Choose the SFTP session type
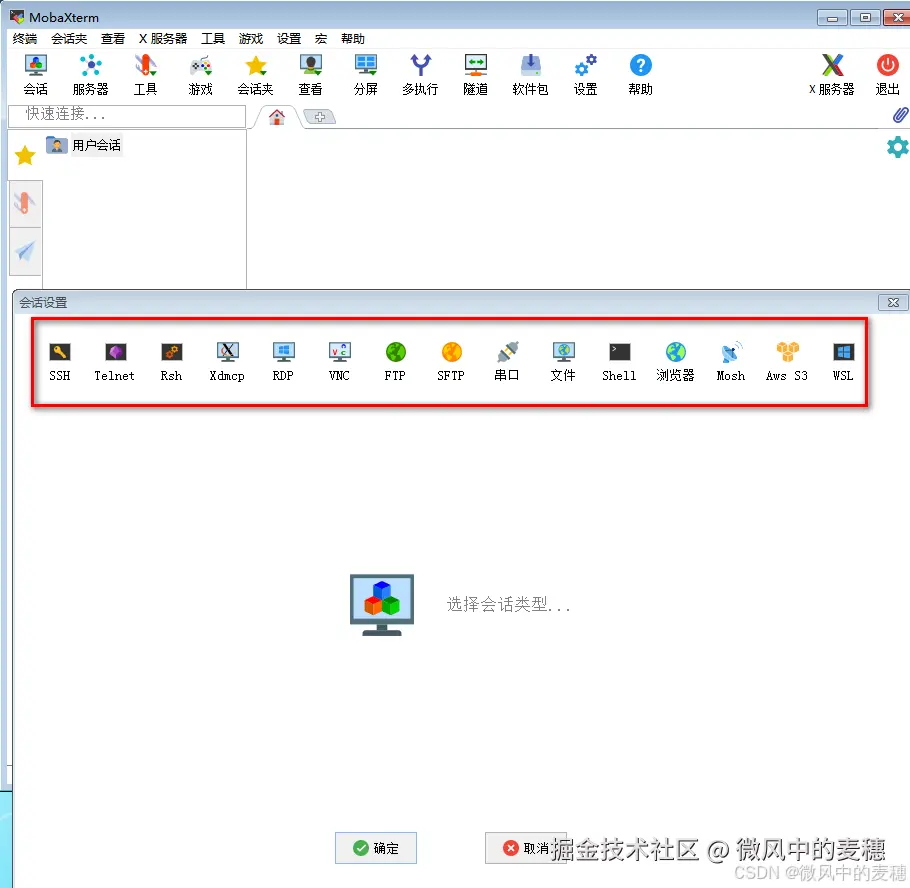This screenshot has width=910, height=888. click(451, 362)
